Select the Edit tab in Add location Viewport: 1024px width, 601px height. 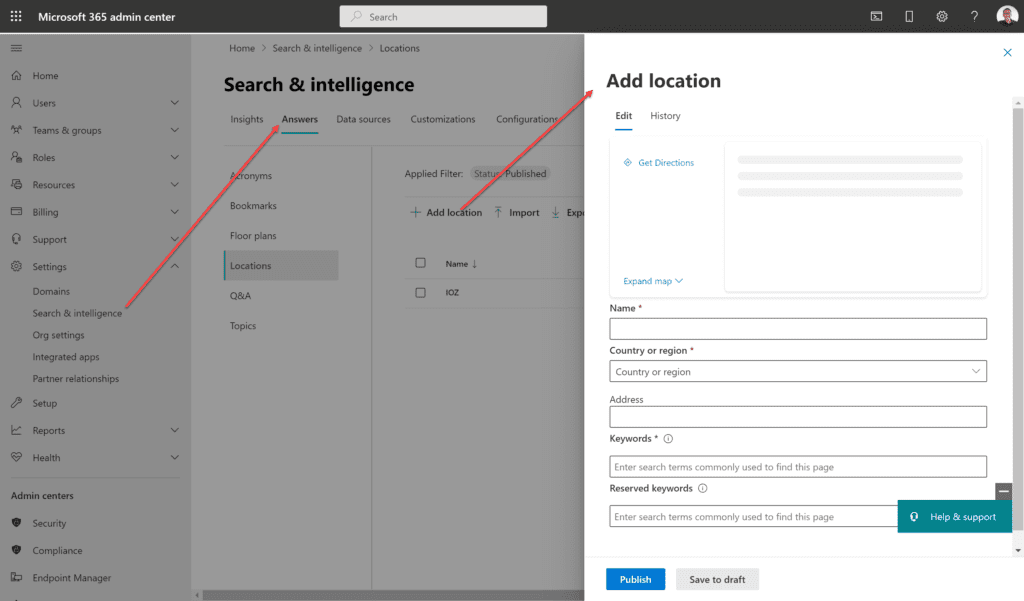click(x=624, y=116)
